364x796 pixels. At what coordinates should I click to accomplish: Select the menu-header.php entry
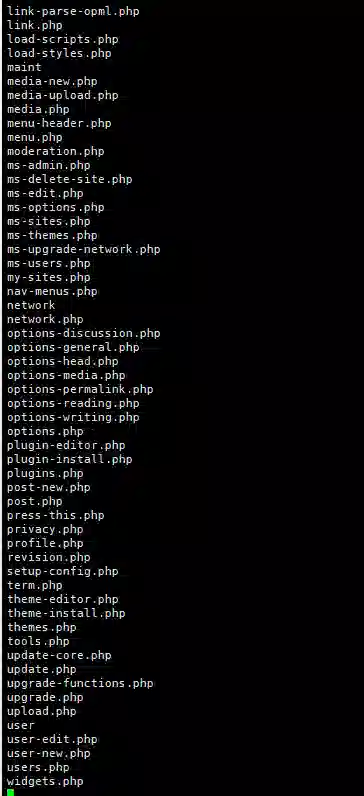pyautogui.click(x=59, y=123)
